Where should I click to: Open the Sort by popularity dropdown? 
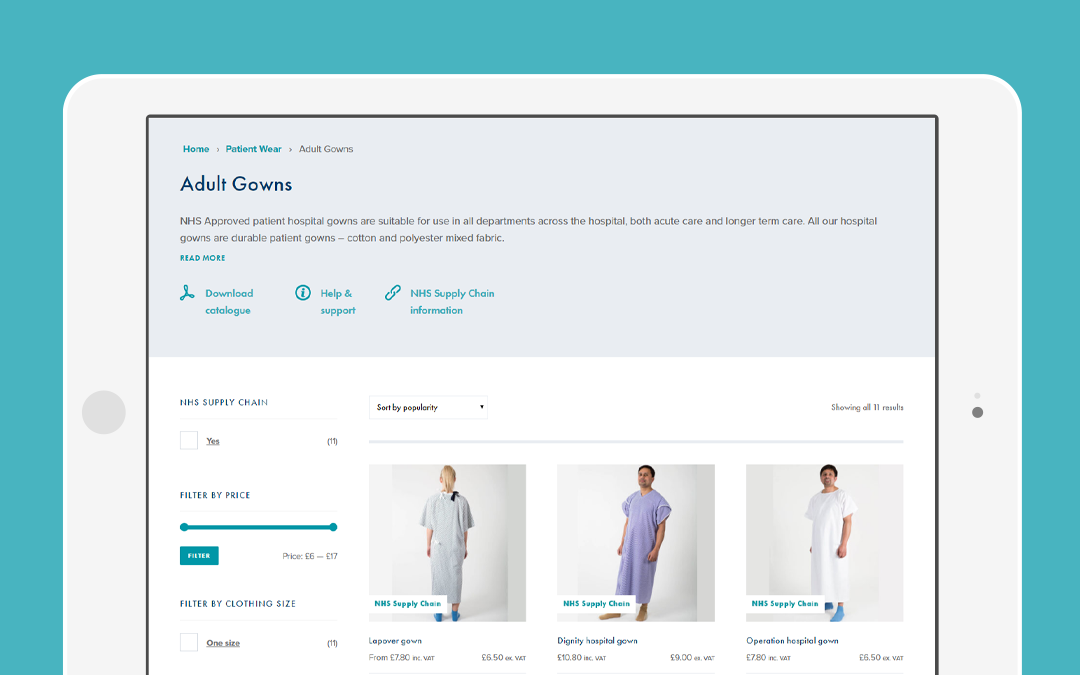[428, 407]
